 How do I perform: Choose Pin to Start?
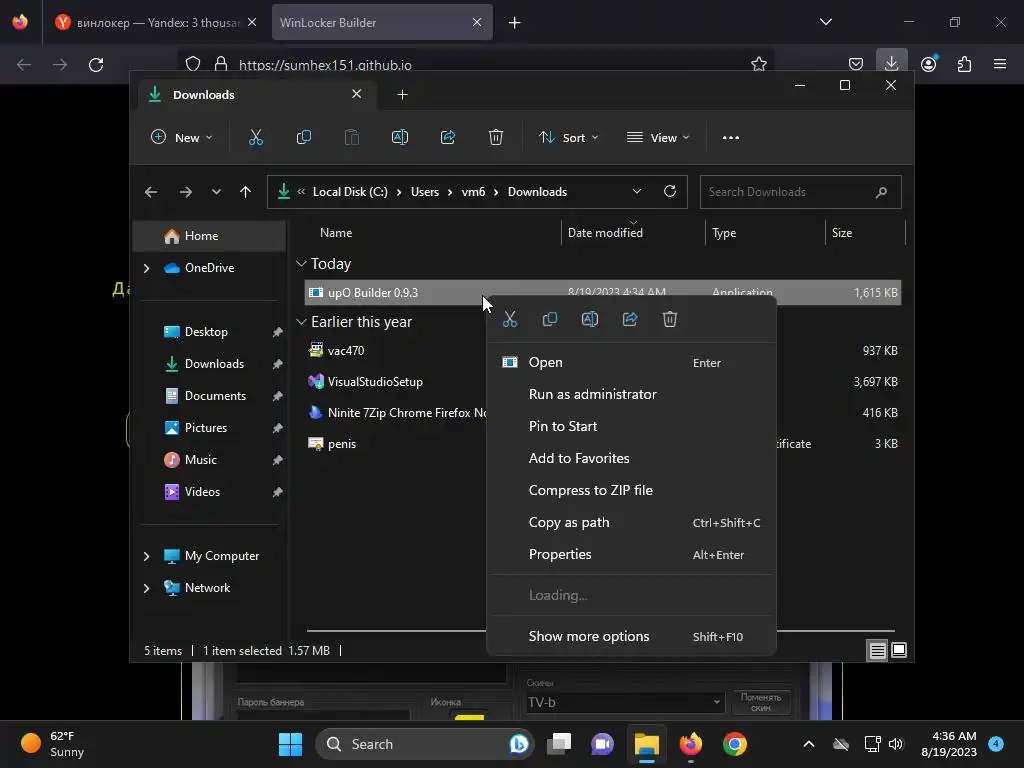point(632,426)
